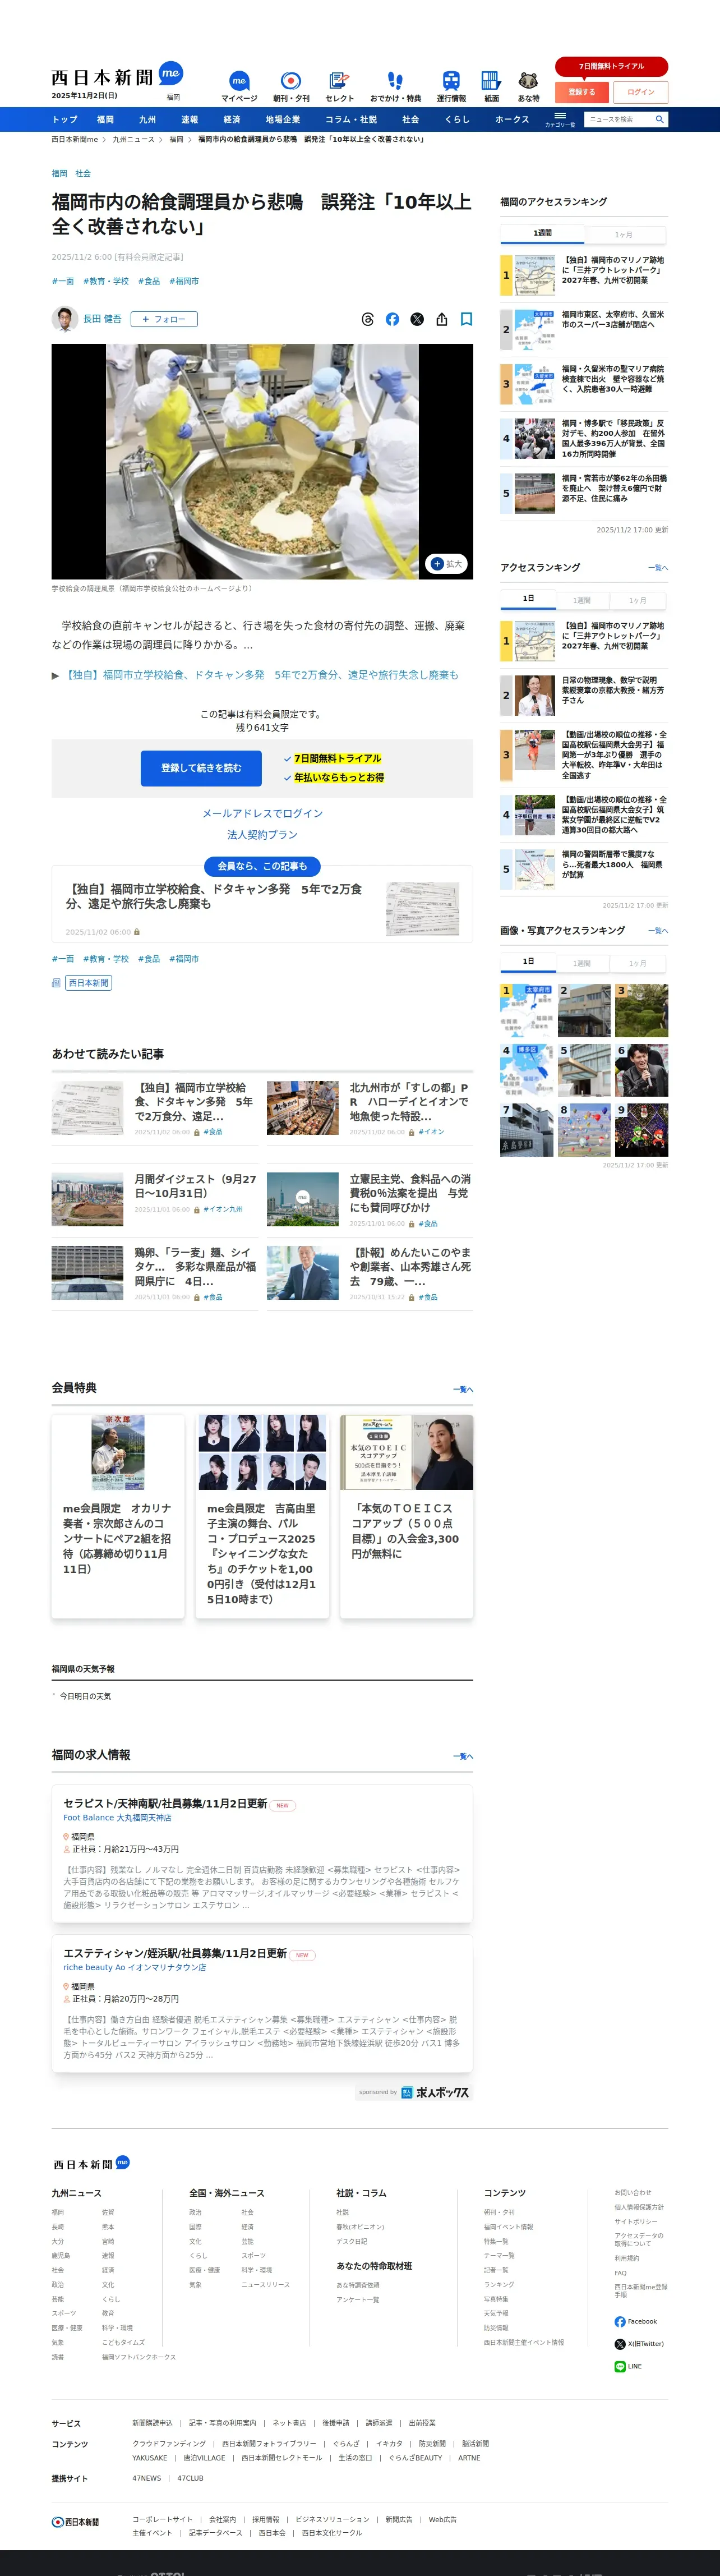Viewport: 720px width, 2576px height.
Task: Open the school lunch cooking photo
Action: [x=262, y=461]
